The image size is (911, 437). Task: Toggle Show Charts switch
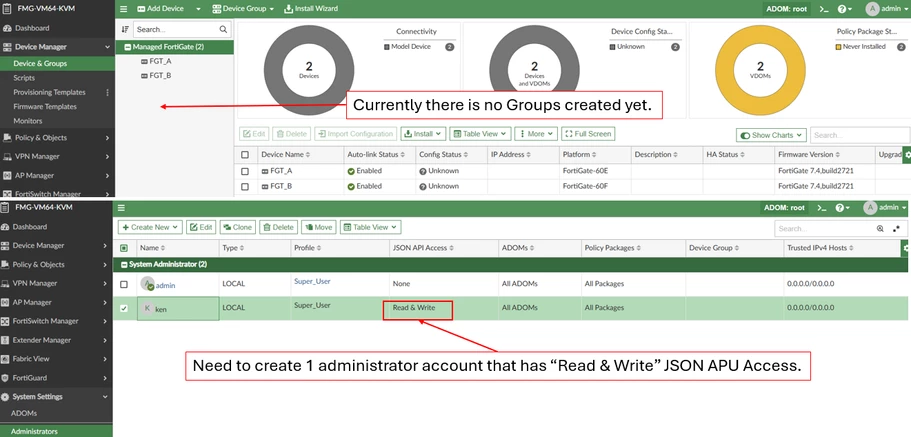[745, 135]
